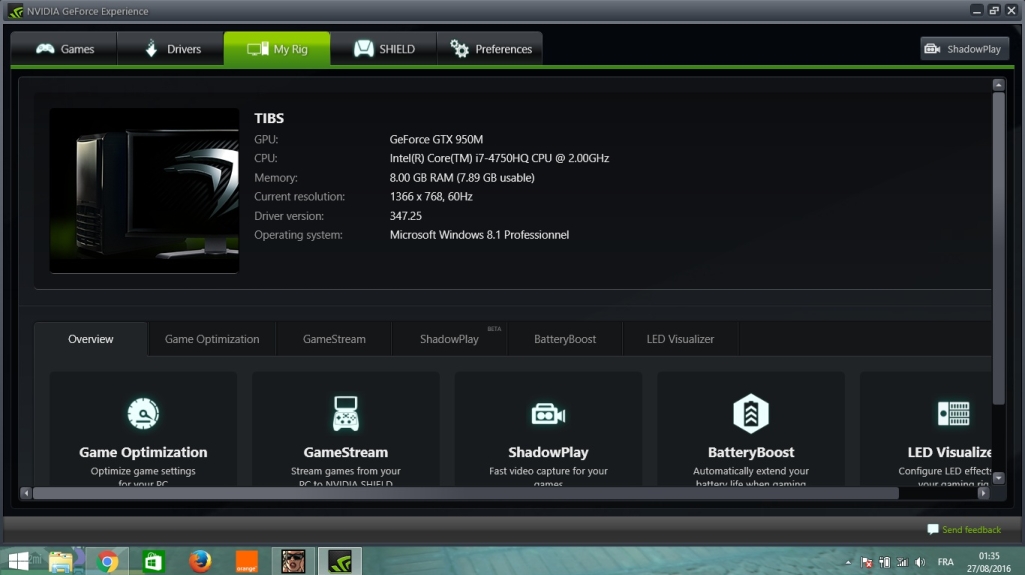1025x575 pixels.
Task: Launch Firefox from the taskbar
Action: coord(200,561)
